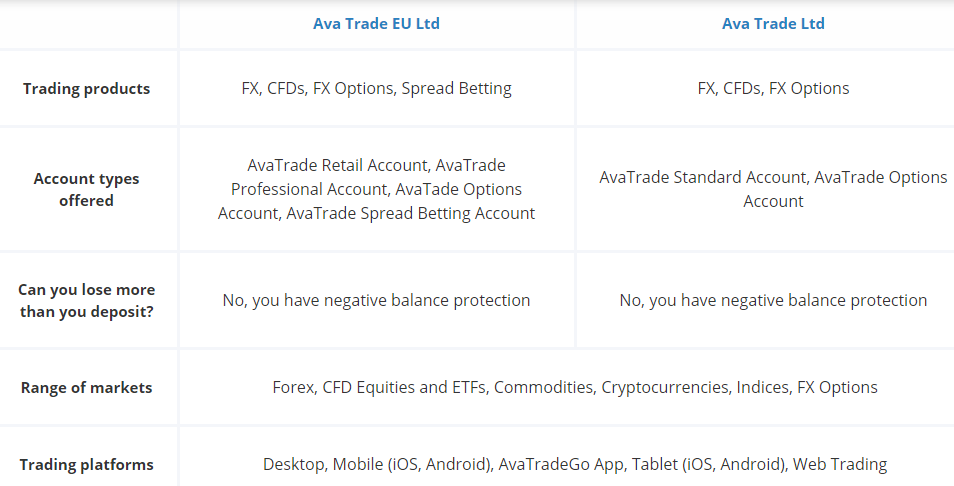The height and width of the screenshot is (486, 954).
Task: Click the cell listing FX, CFDs, FX Options, Spread Betting
Action: (x=376, y=88)
